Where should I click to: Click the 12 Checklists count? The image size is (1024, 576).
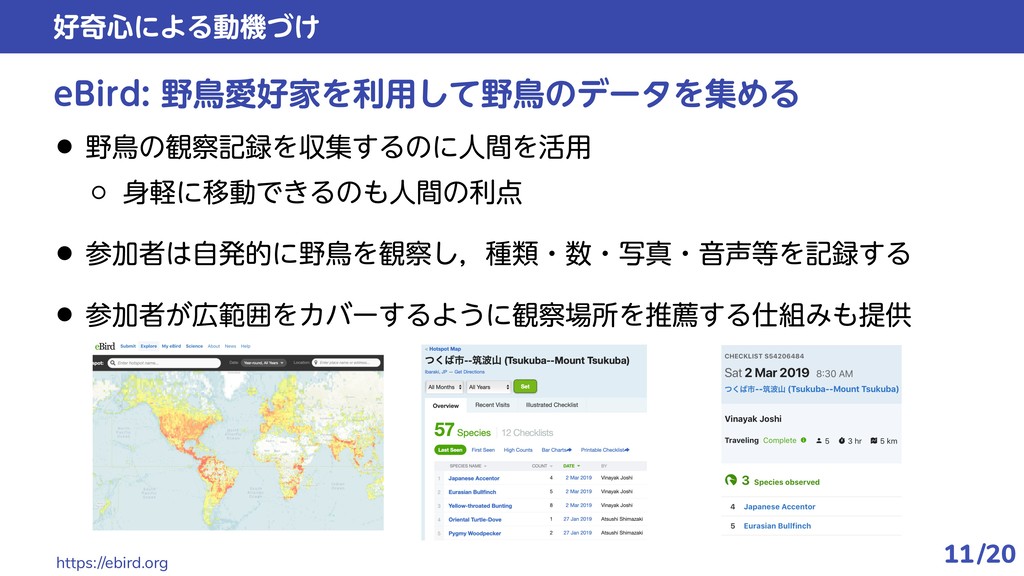tap(527, 432)
